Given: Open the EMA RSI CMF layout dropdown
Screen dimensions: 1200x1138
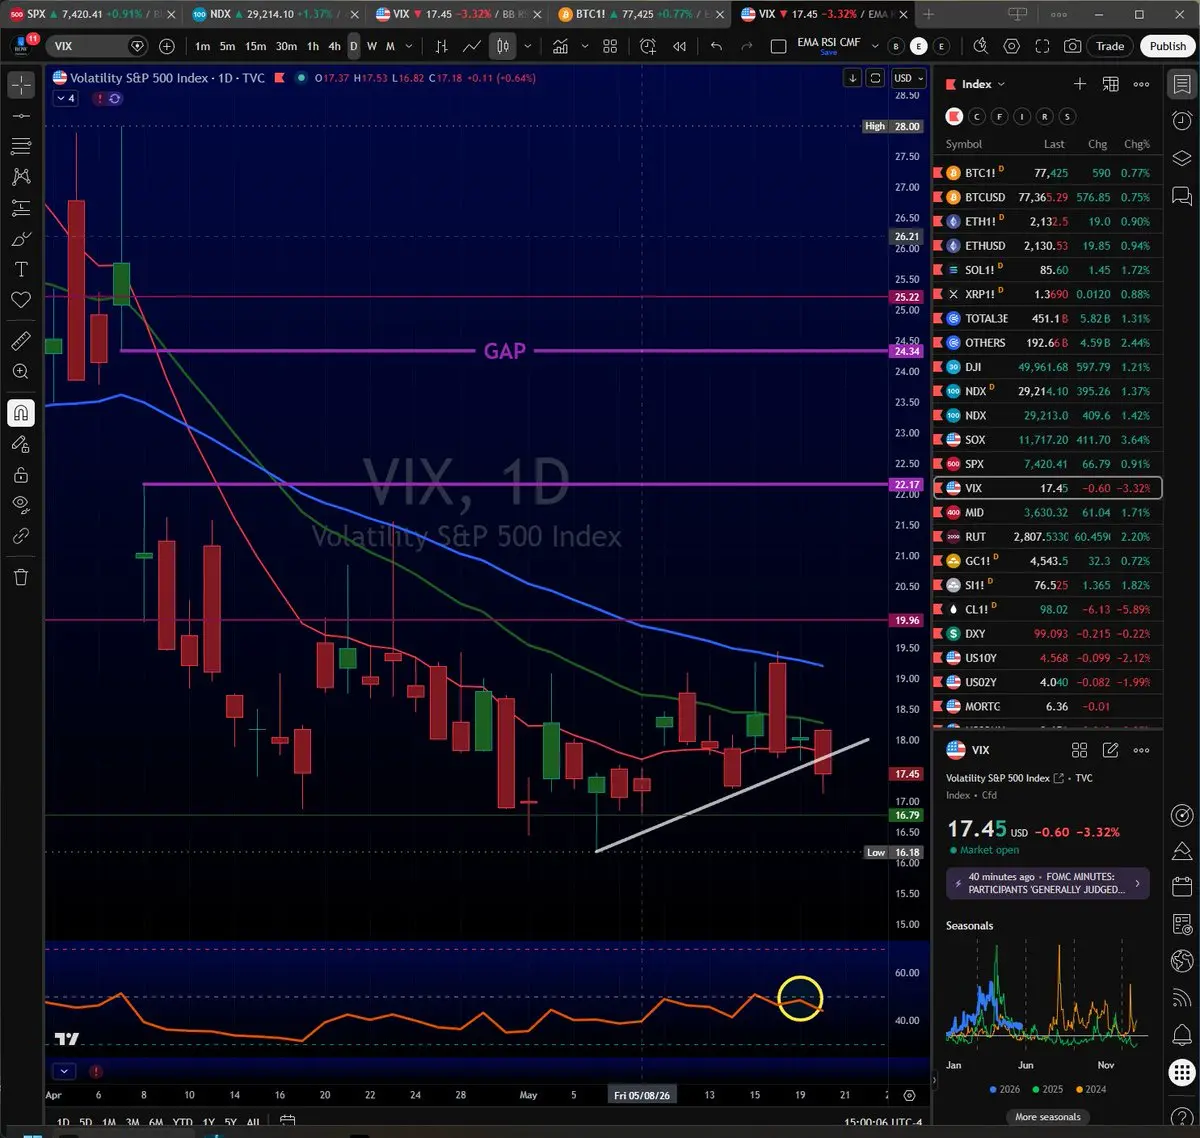Looking at the screenshot, I should [x=875, y=46].
